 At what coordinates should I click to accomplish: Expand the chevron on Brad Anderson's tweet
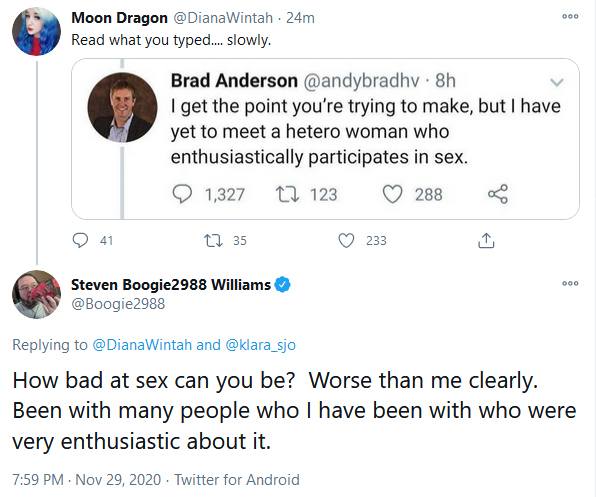pos(557,82)
